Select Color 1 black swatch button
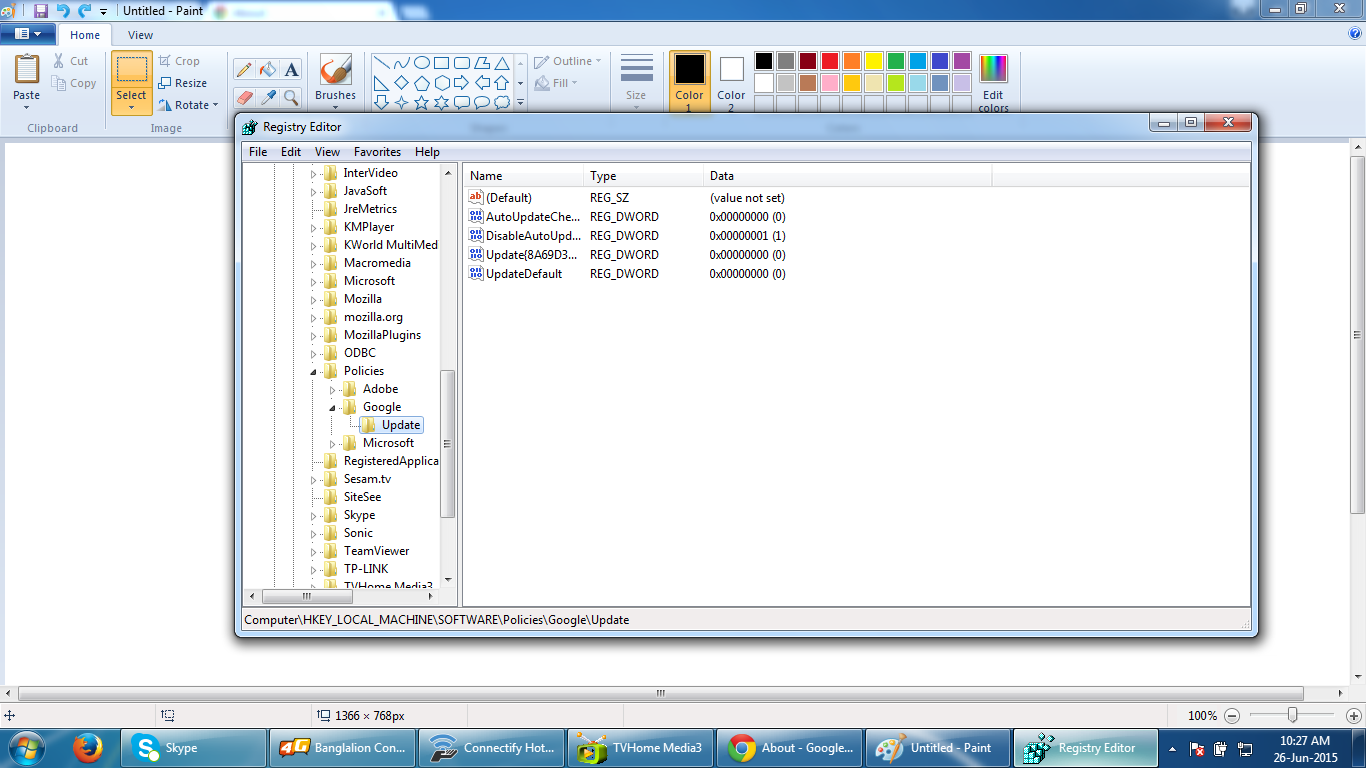1366x768 pixels. (x=689, y=82)
